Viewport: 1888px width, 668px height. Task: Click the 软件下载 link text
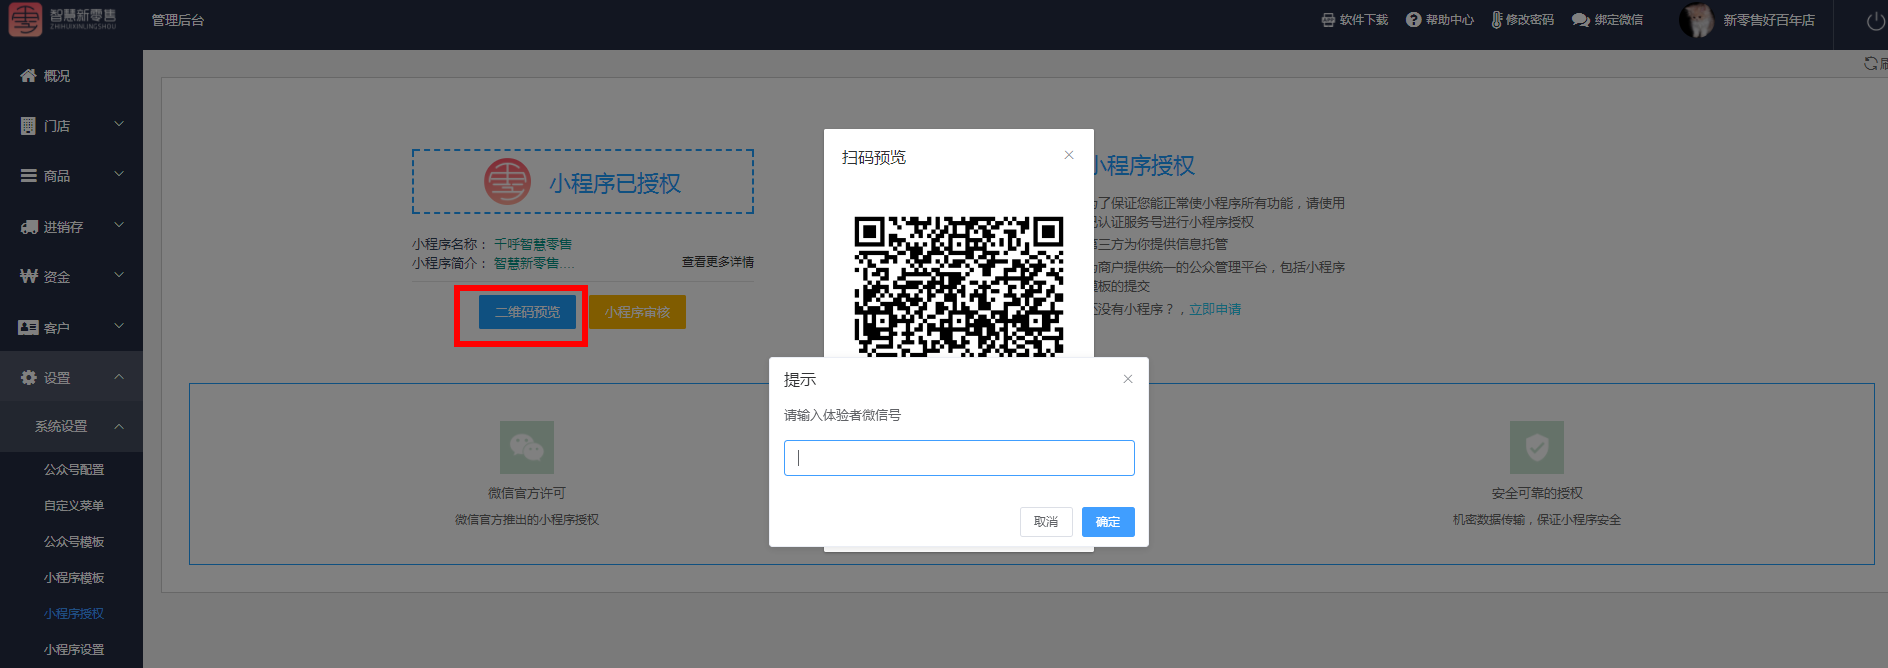point(1364,20)
